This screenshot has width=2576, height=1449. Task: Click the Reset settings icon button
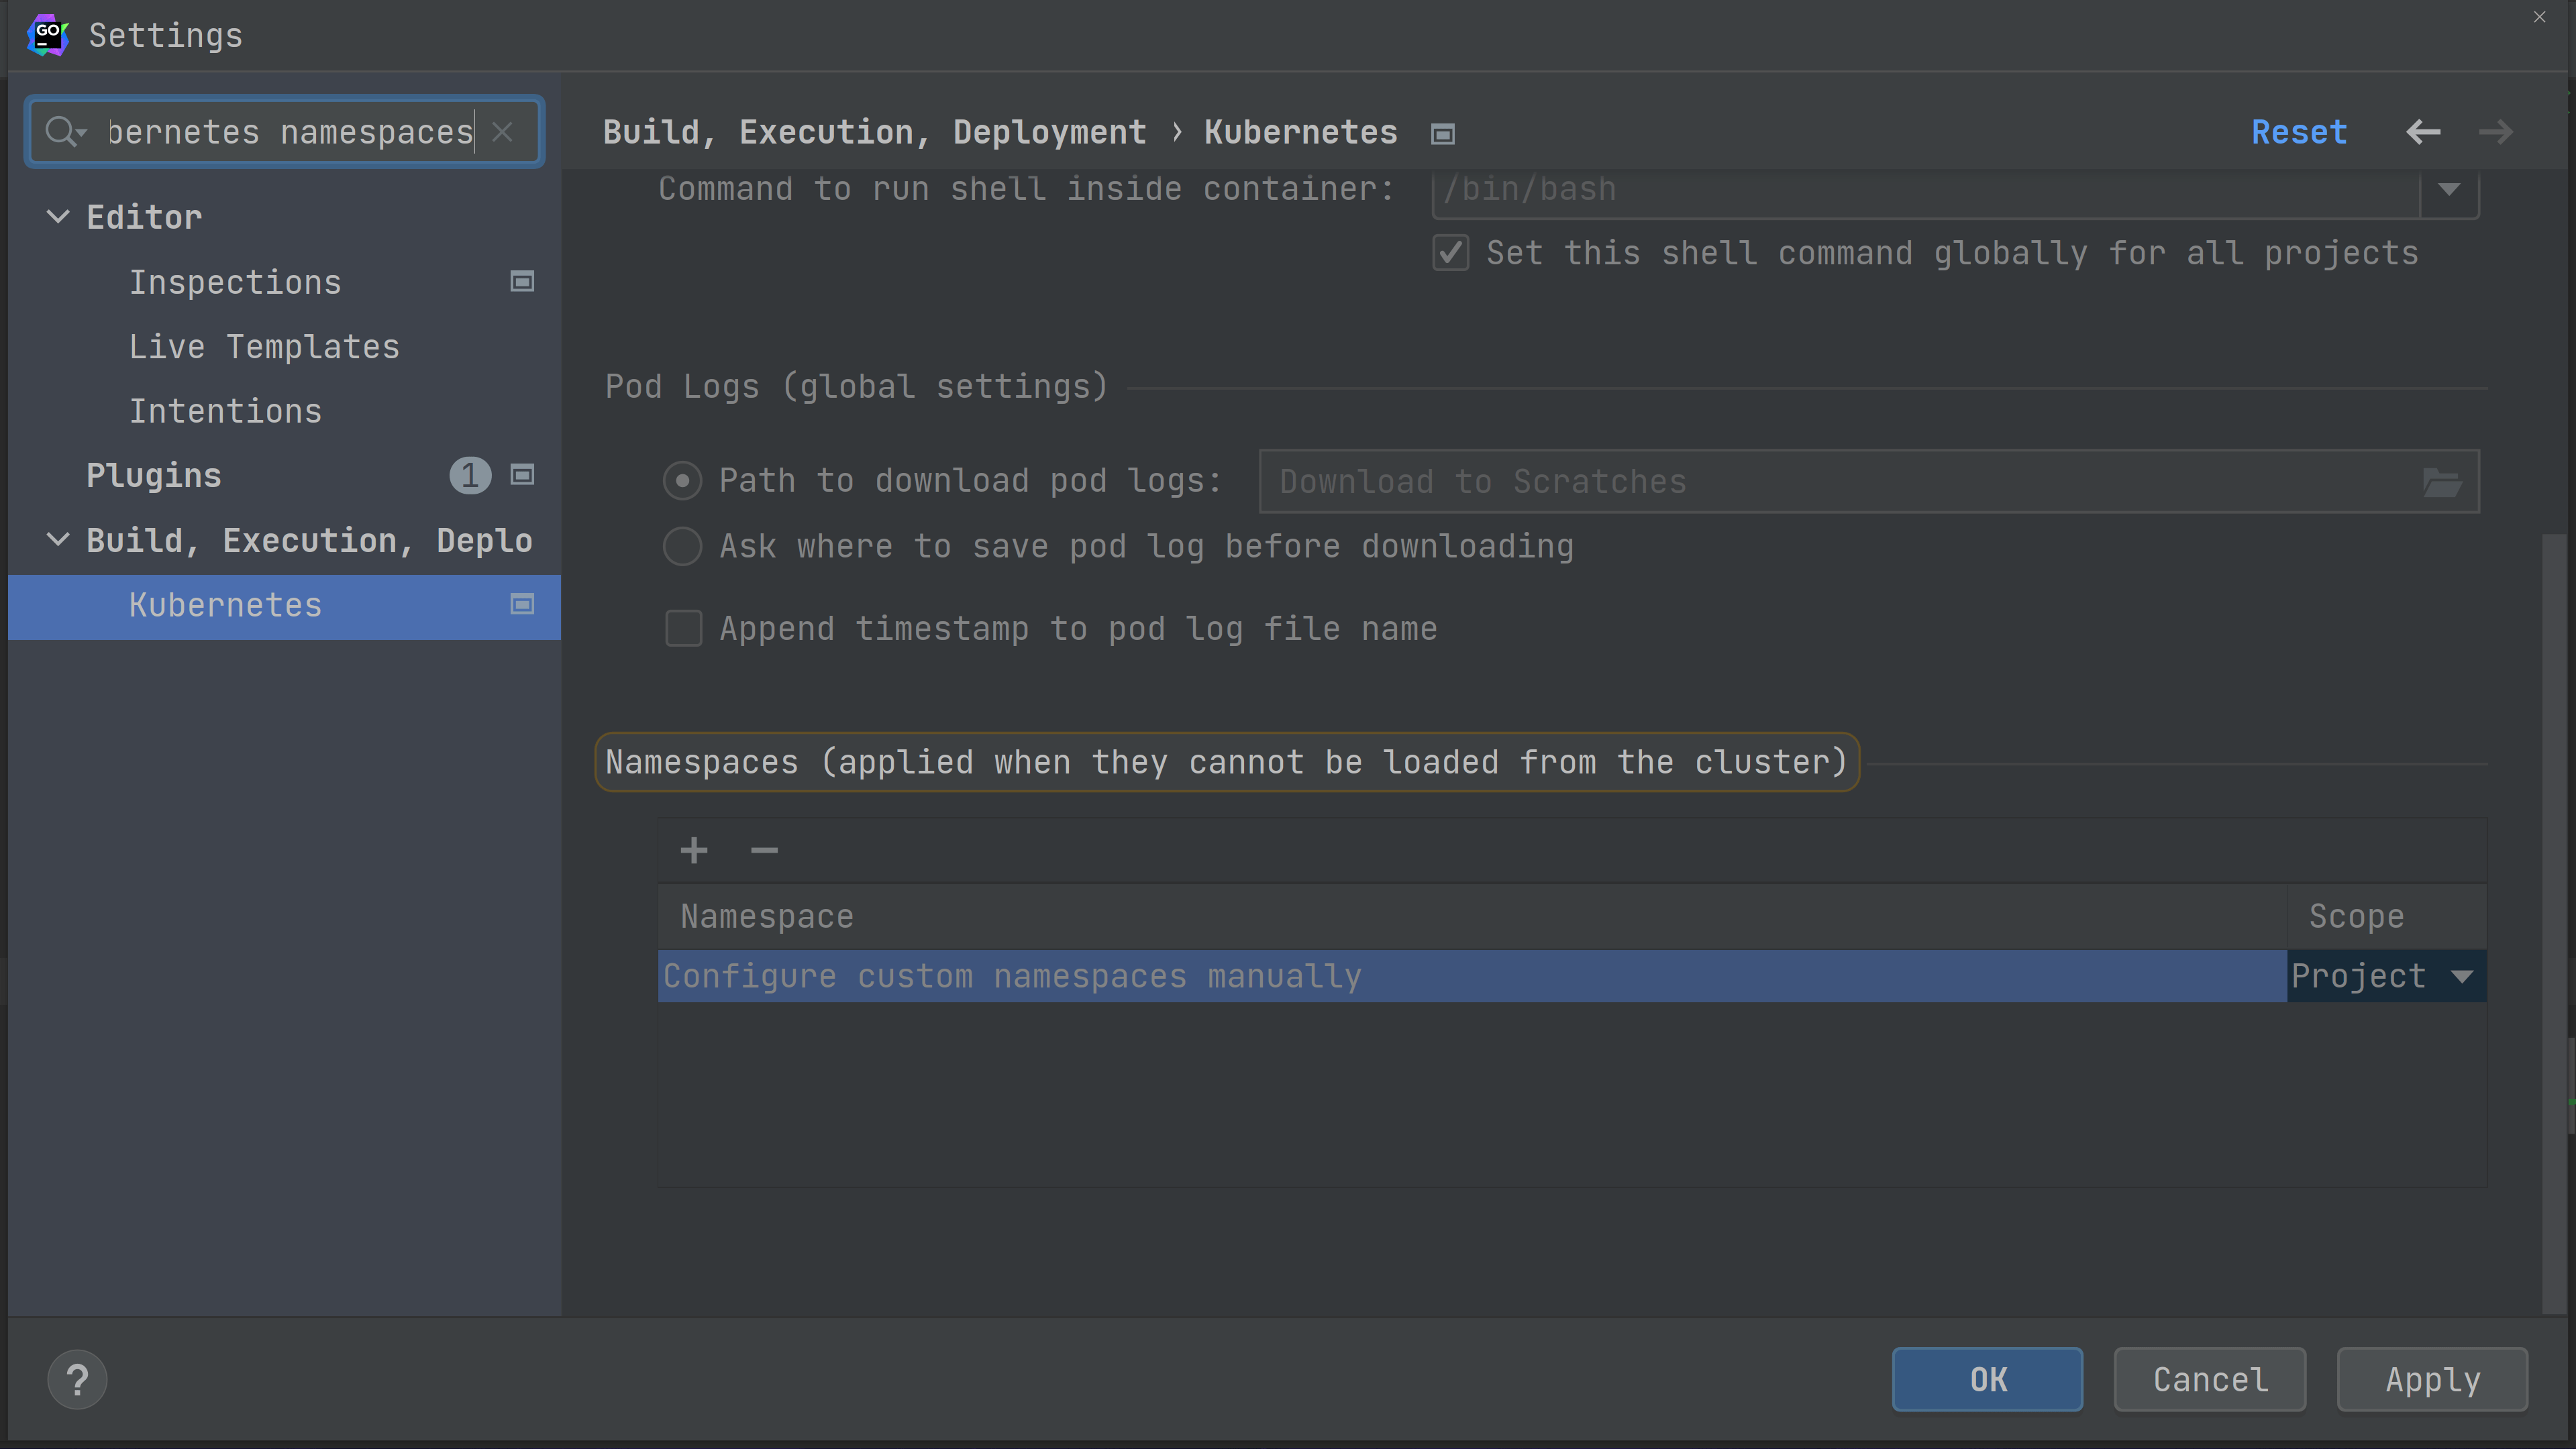pos(2300,131)
